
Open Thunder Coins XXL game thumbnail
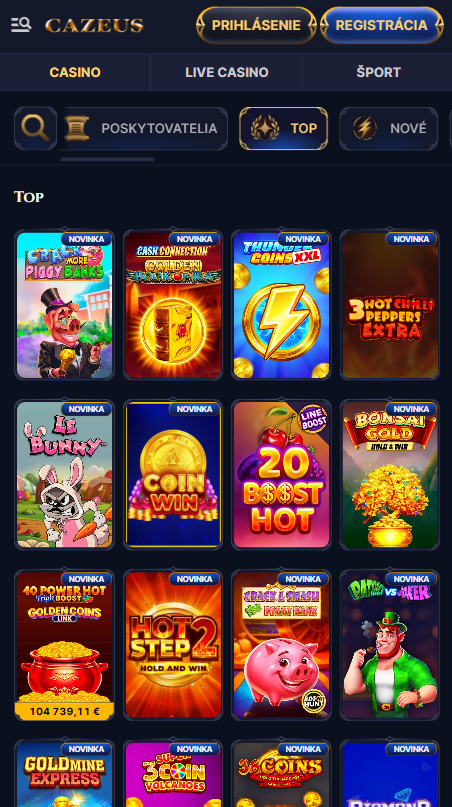[281, 305]
